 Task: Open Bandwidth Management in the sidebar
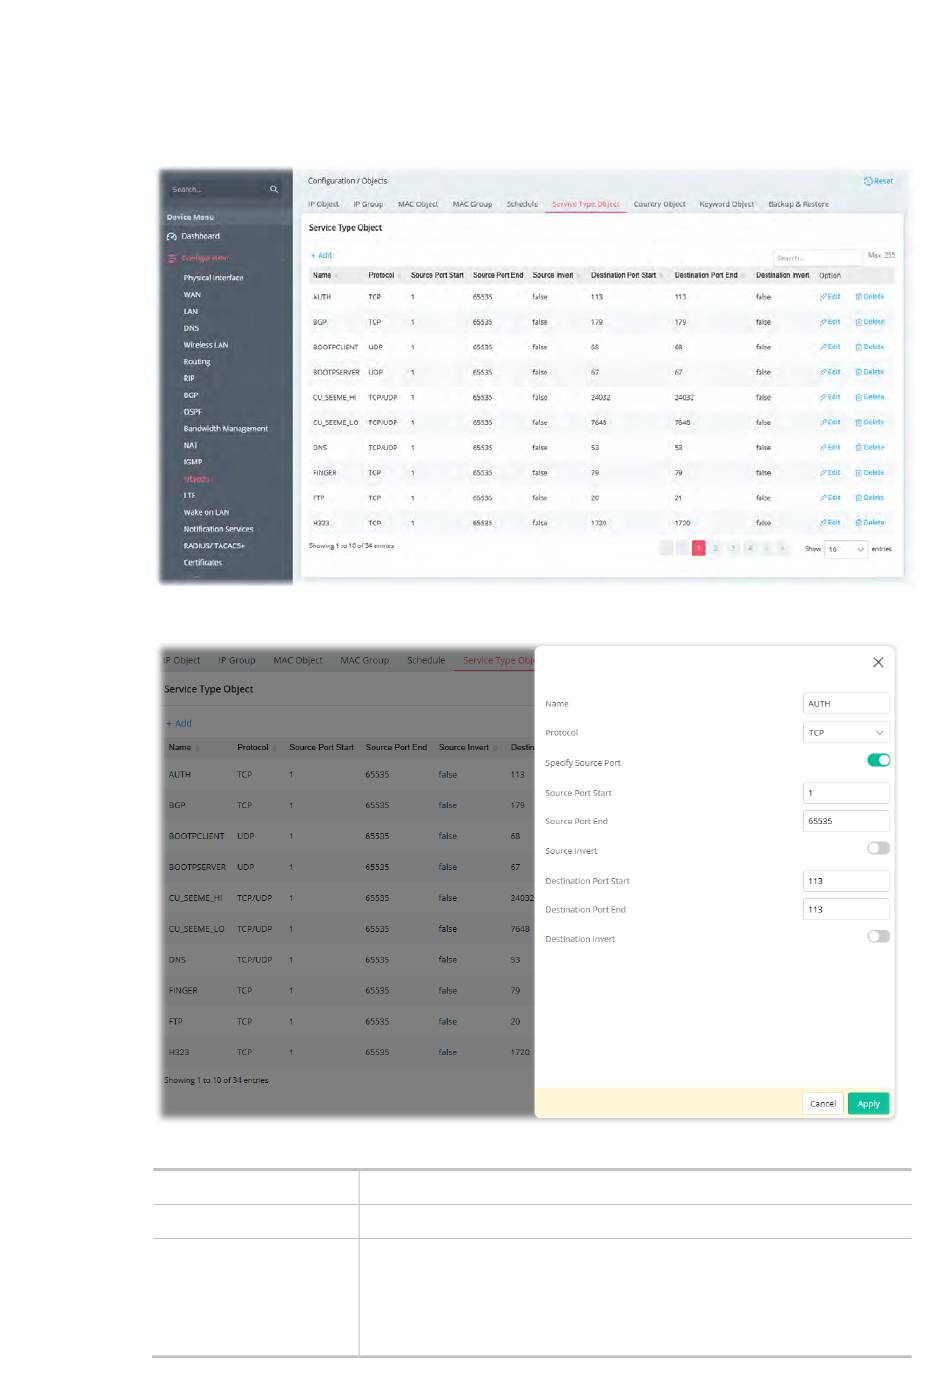(225, 429)
